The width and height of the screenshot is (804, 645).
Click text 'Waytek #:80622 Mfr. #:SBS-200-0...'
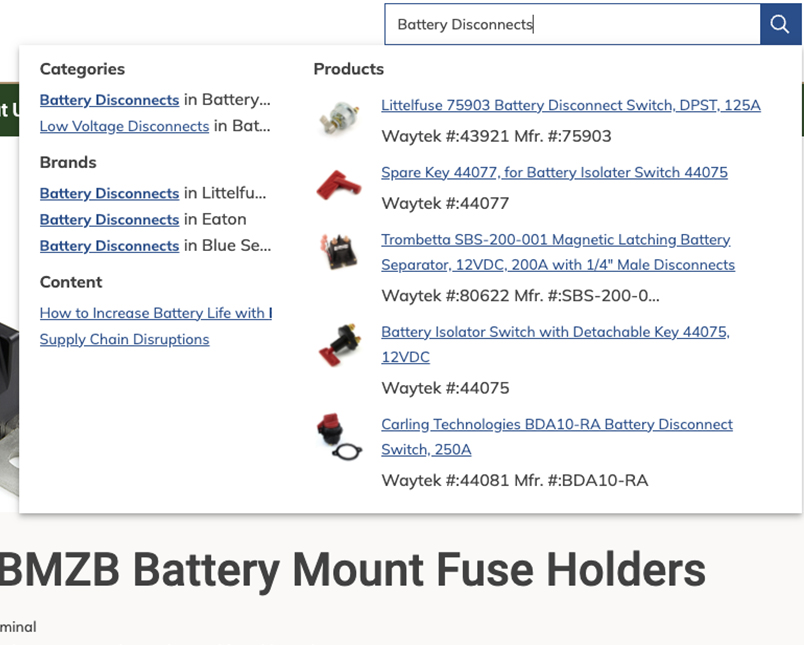pos(520,295)
